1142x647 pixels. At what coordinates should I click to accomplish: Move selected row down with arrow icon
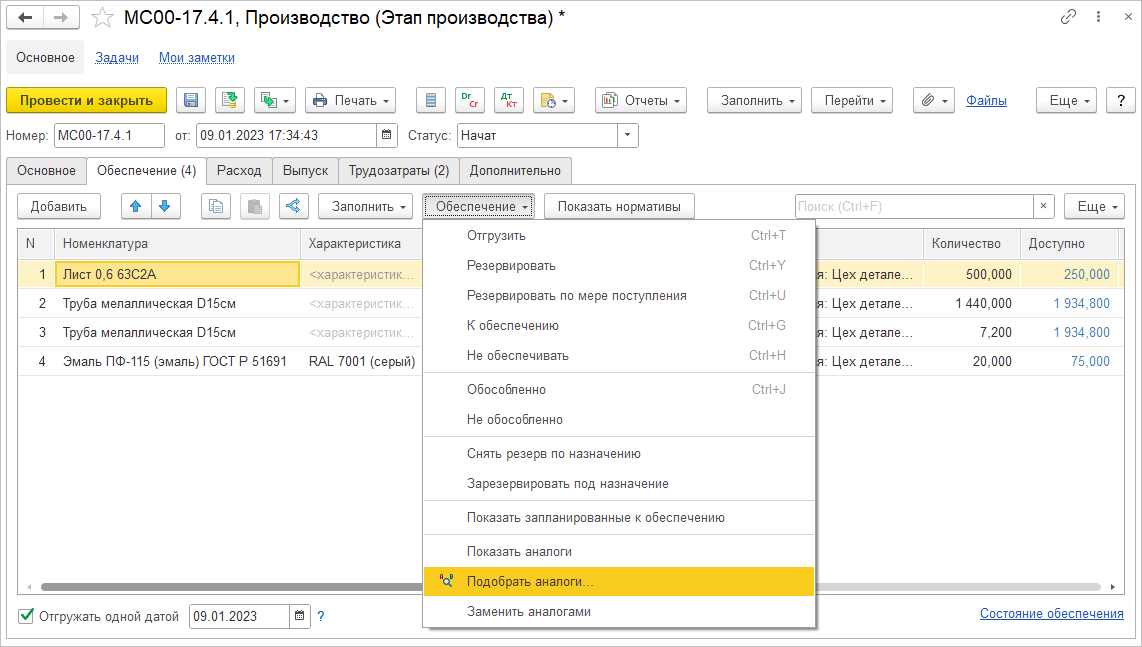click(164, 206)
